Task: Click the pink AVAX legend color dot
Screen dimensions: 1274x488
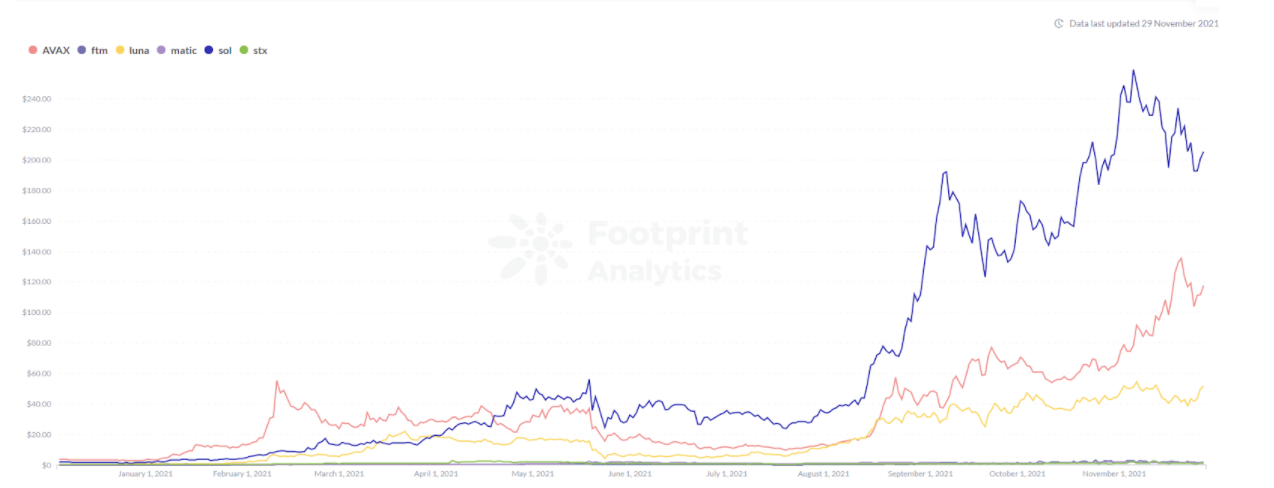Action: tap(34, 50)
